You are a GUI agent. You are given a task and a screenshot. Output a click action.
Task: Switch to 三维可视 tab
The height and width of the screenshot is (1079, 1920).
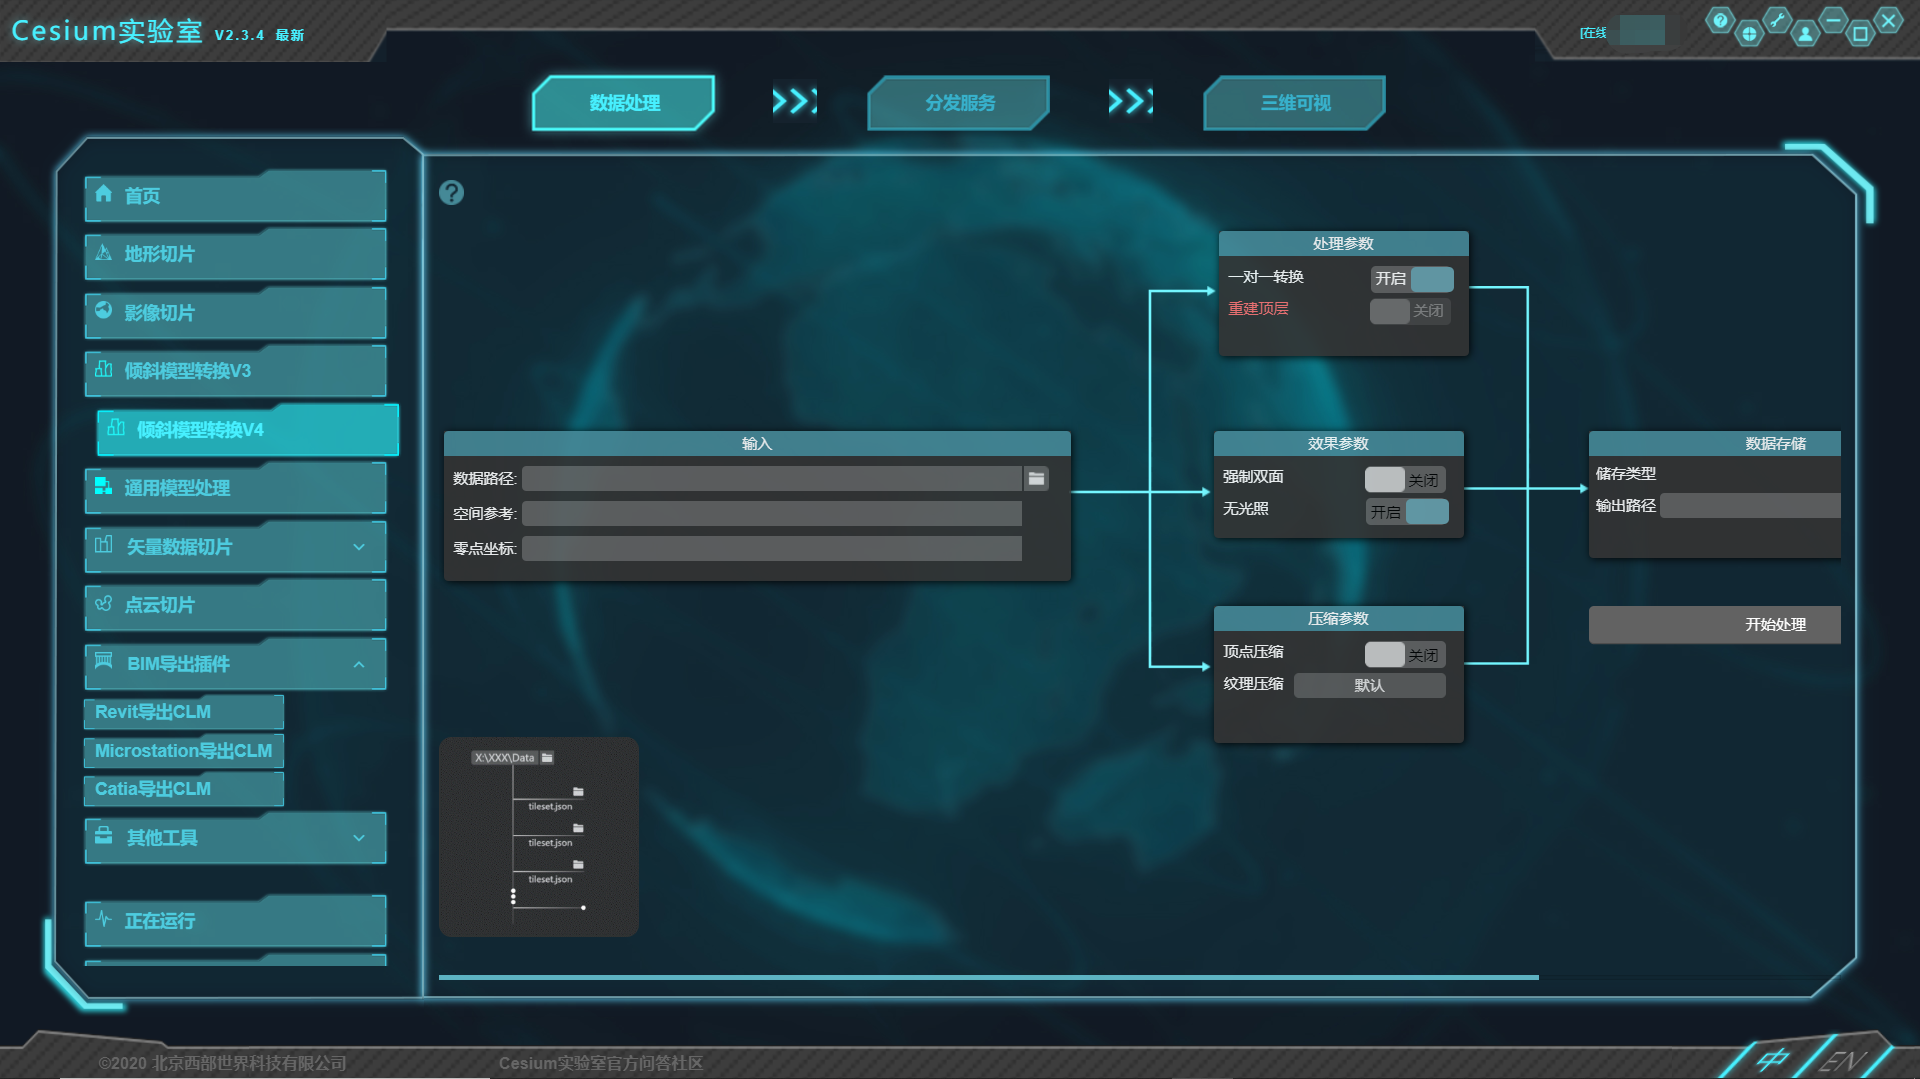1295,103
